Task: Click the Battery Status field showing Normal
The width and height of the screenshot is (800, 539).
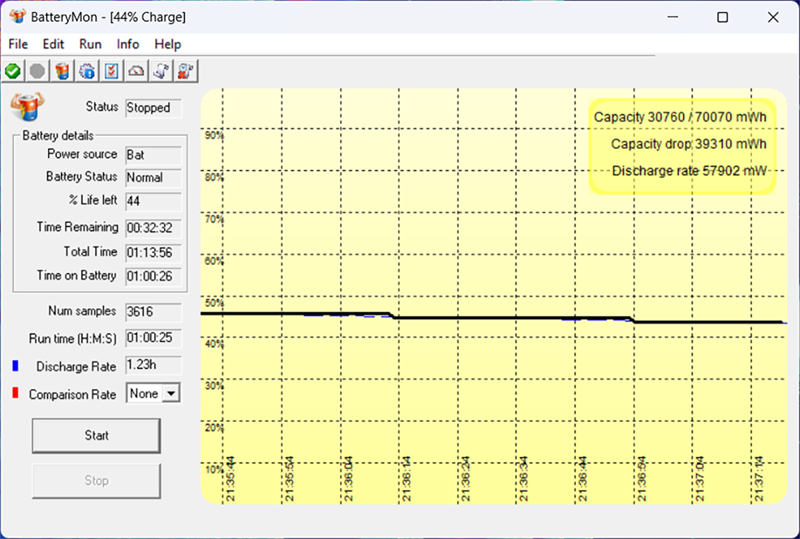Action: point(153,178)
